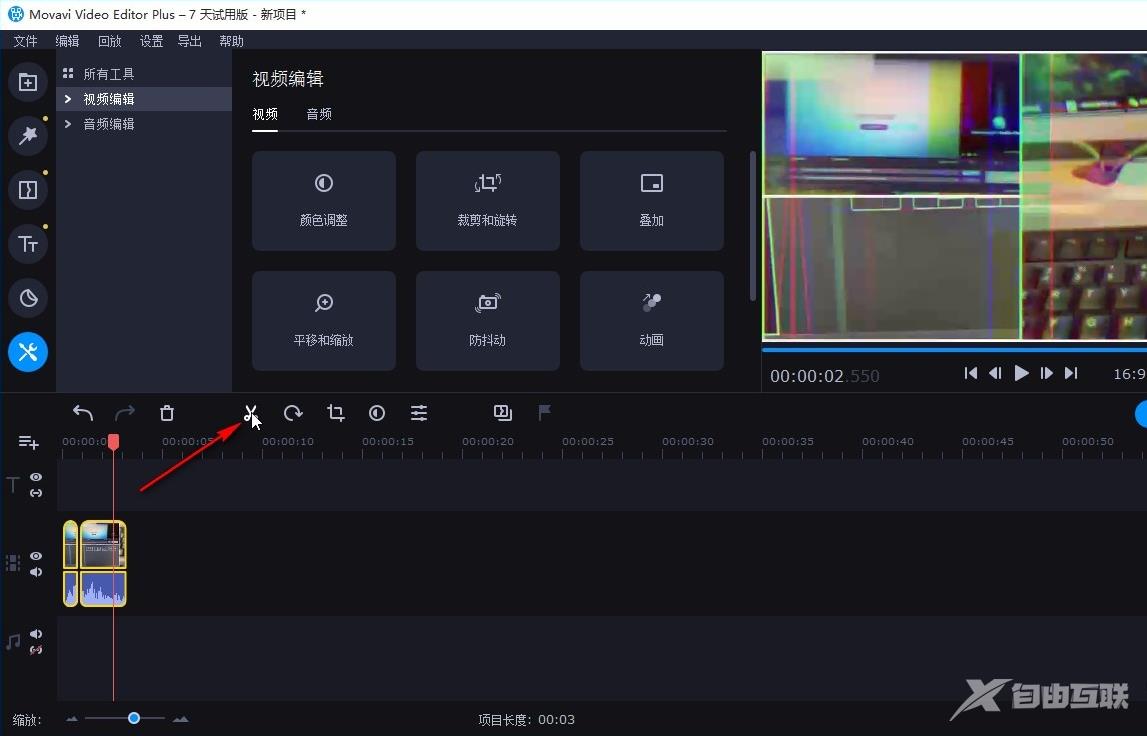This screenshot has height=736, width=1147.
Task: Click timeline ruler at 00:00:20
Action: coord(488,441)
